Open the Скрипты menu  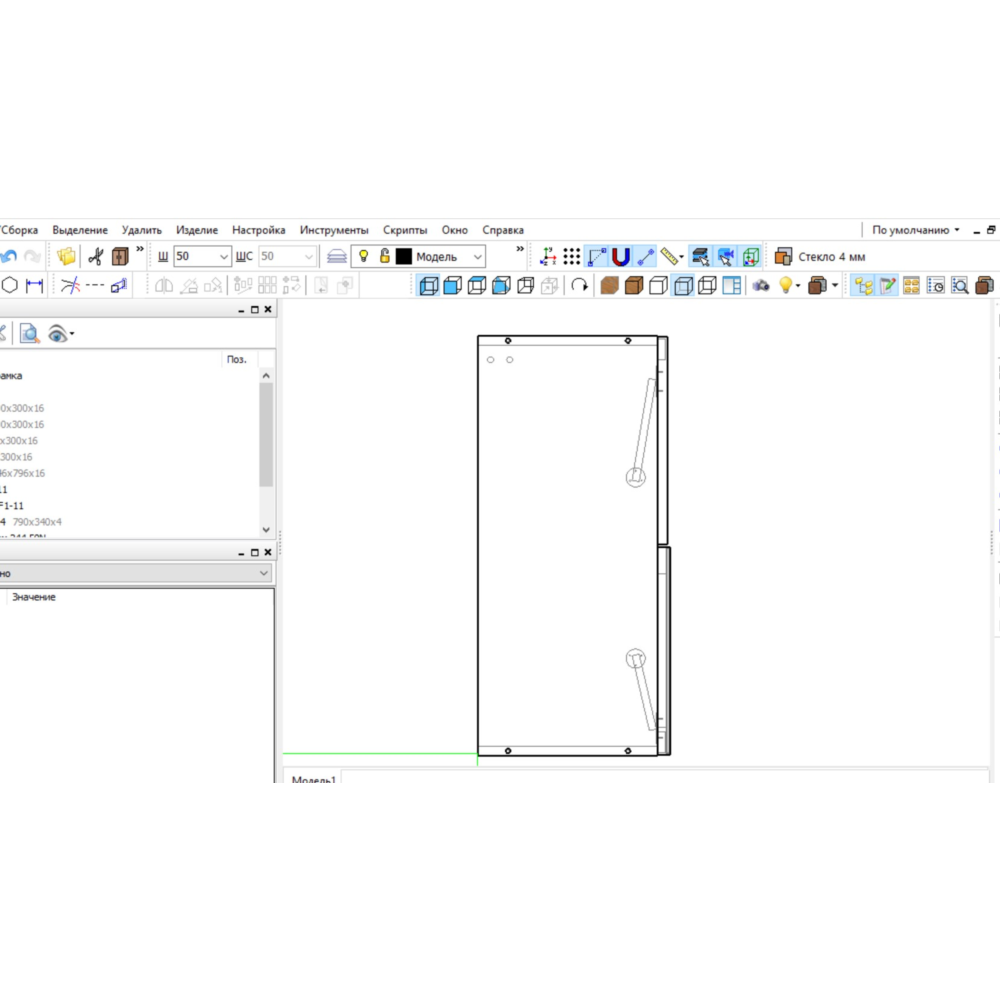(x=404, y=230)
